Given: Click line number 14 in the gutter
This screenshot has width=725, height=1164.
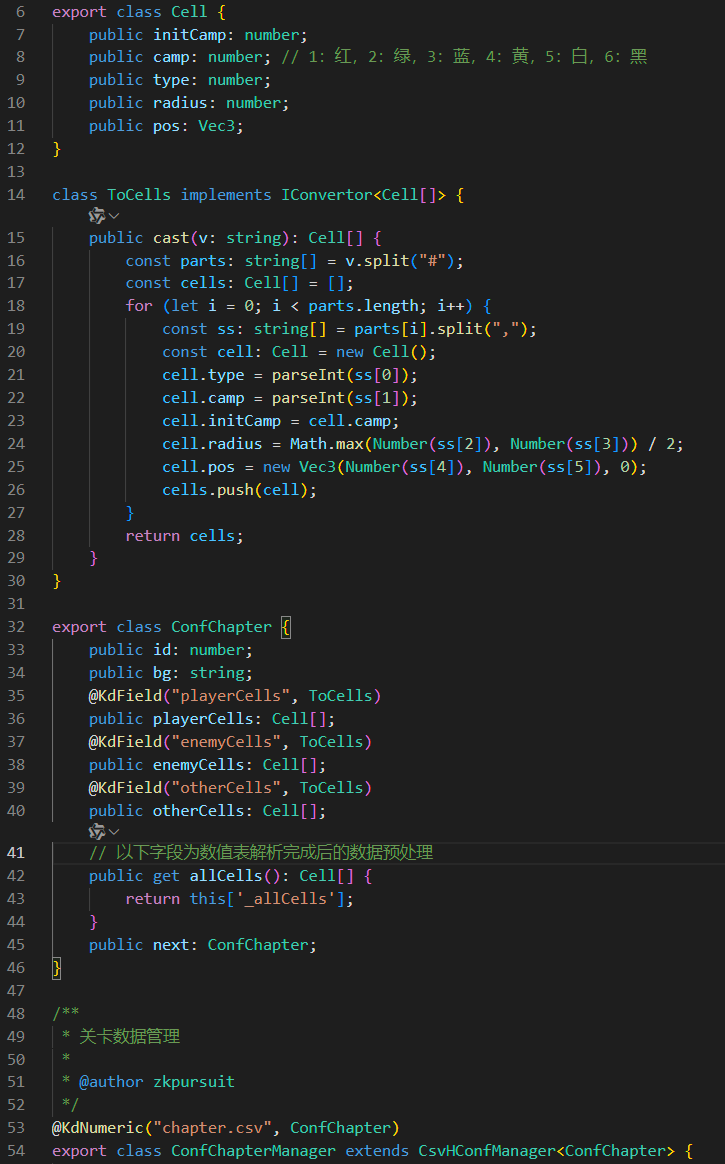Looking at the screenshot, I should point(16,194).
